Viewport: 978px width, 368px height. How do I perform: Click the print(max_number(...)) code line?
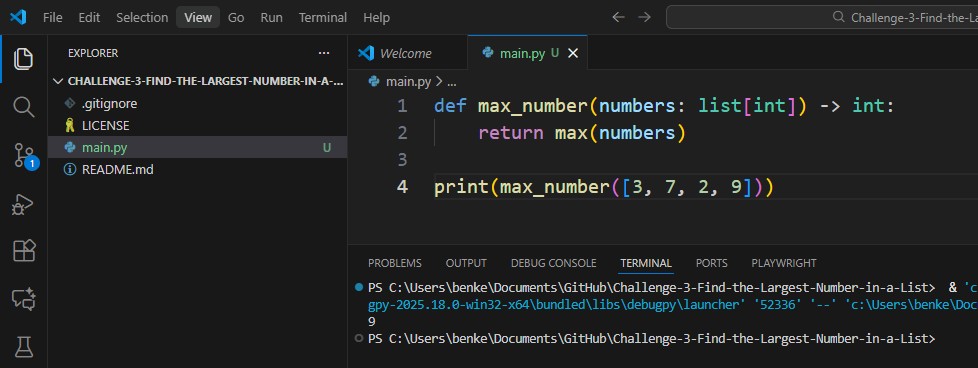tap(604, 186)
